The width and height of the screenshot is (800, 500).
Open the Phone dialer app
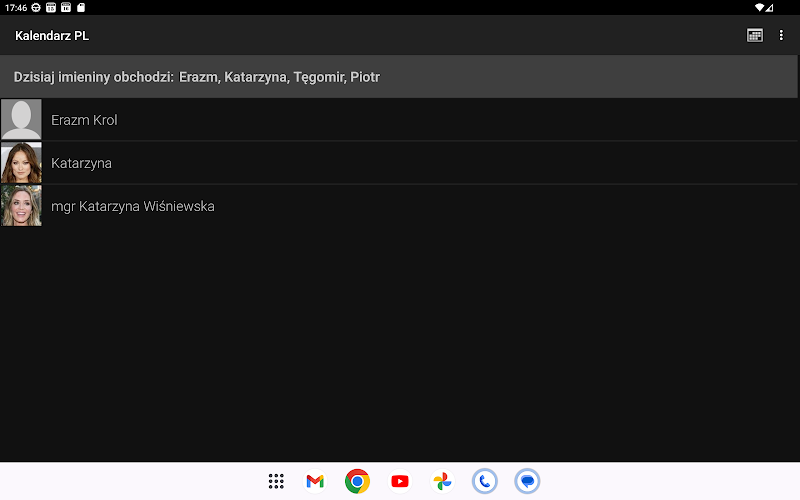[485, 481]
